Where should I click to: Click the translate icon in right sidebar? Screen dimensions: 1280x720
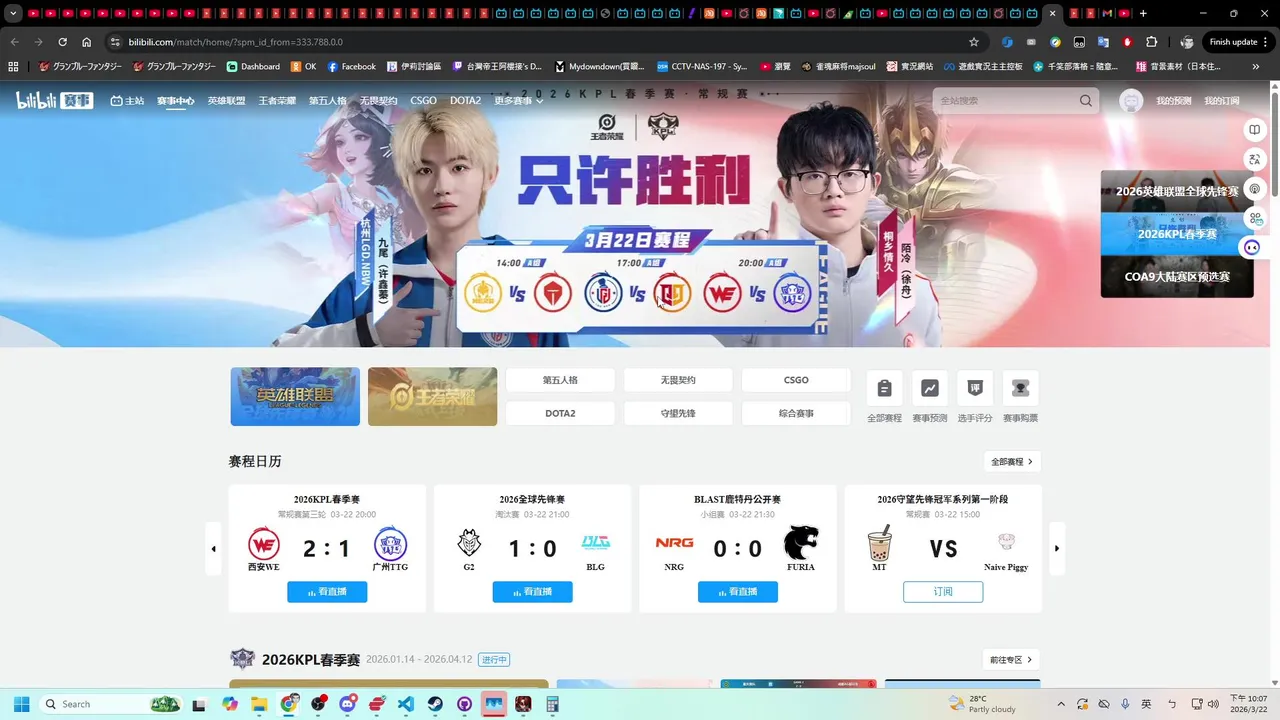pos(1255,160)
